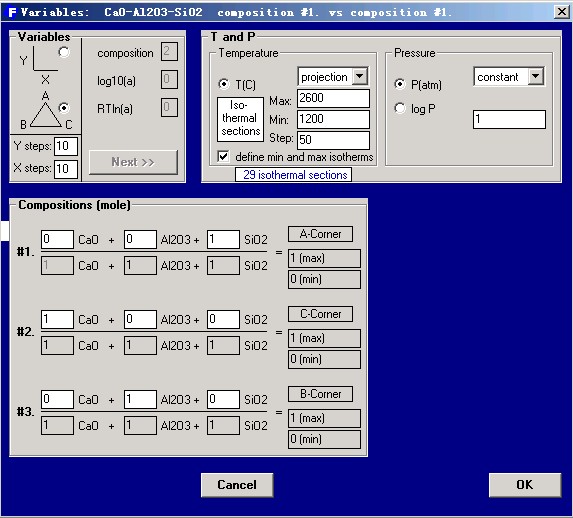The height and width of the screenshot is (518, 573).
Task: Toggle define min and max isotherms checkbox
Action: pos(223,156)
